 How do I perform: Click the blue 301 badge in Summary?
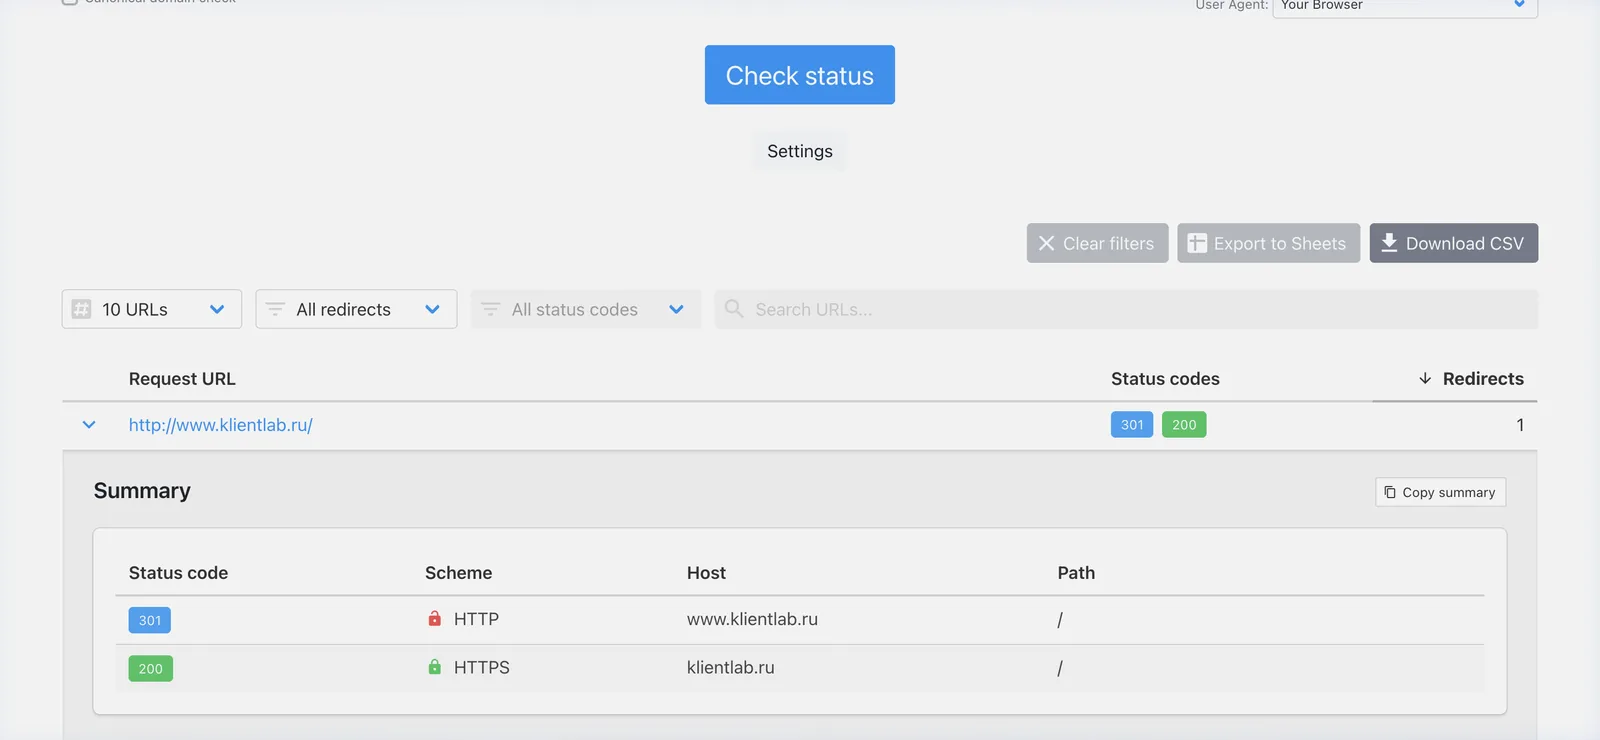click(150, 620)
